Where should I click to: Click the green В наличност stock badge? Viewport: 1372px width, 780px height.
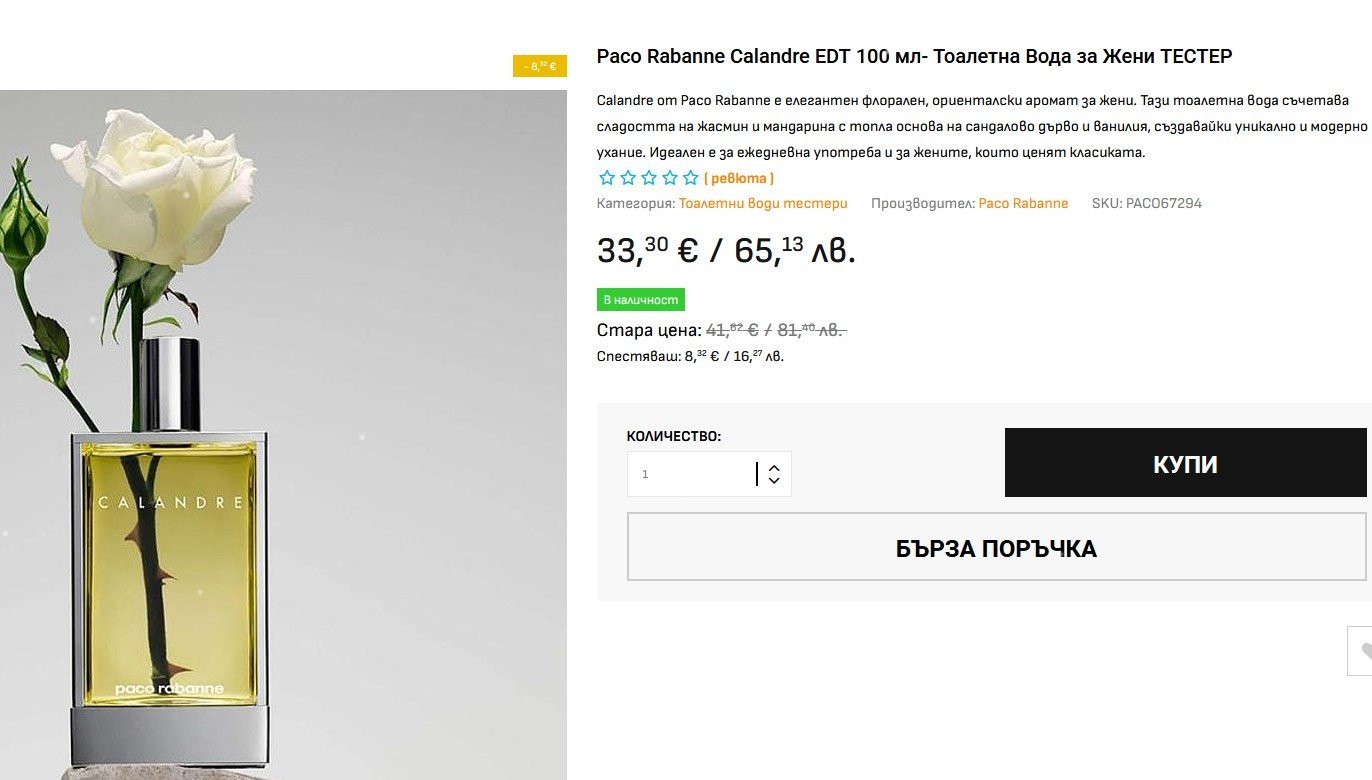[x=640, y=300]
